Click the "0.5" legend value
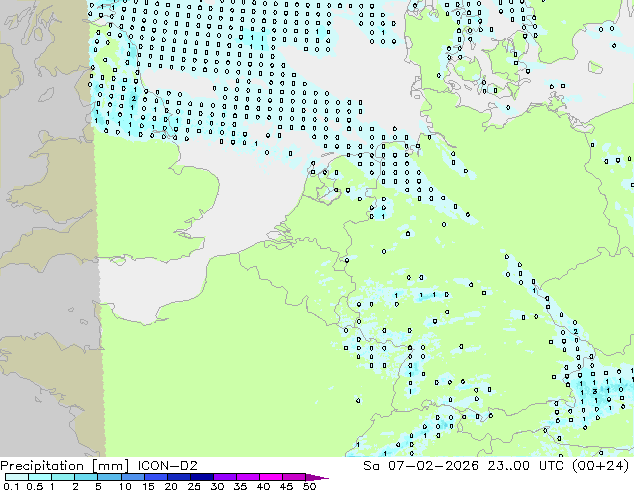Image resolution: width=634 pixels, height=490 pixels. coord(35,486)
